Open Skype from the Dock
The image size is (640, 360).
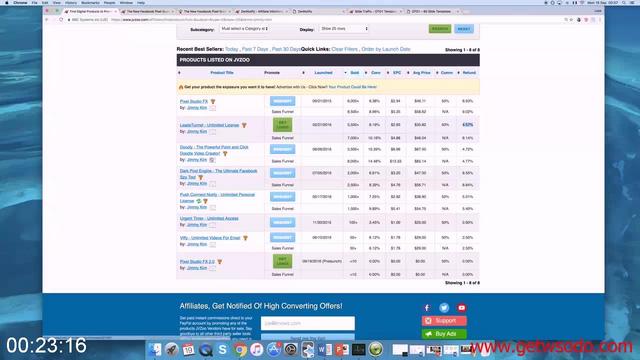point(222,349)
